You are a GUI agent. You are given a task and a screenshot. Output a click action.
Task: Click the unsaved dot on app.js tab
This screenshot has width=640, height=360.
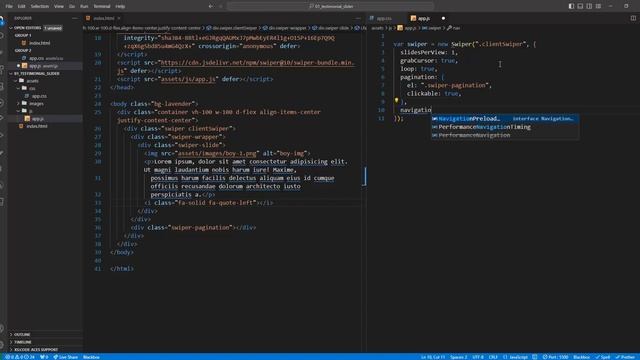tap(443, 18)
